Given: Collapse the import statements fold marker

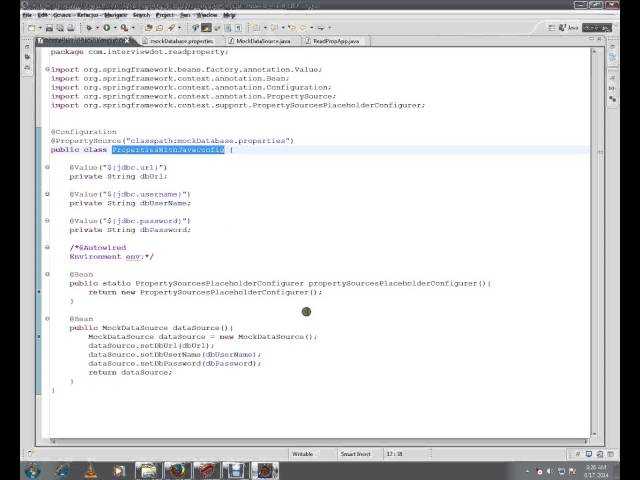Looking at the screenshot, I should [x=47, y=69].
